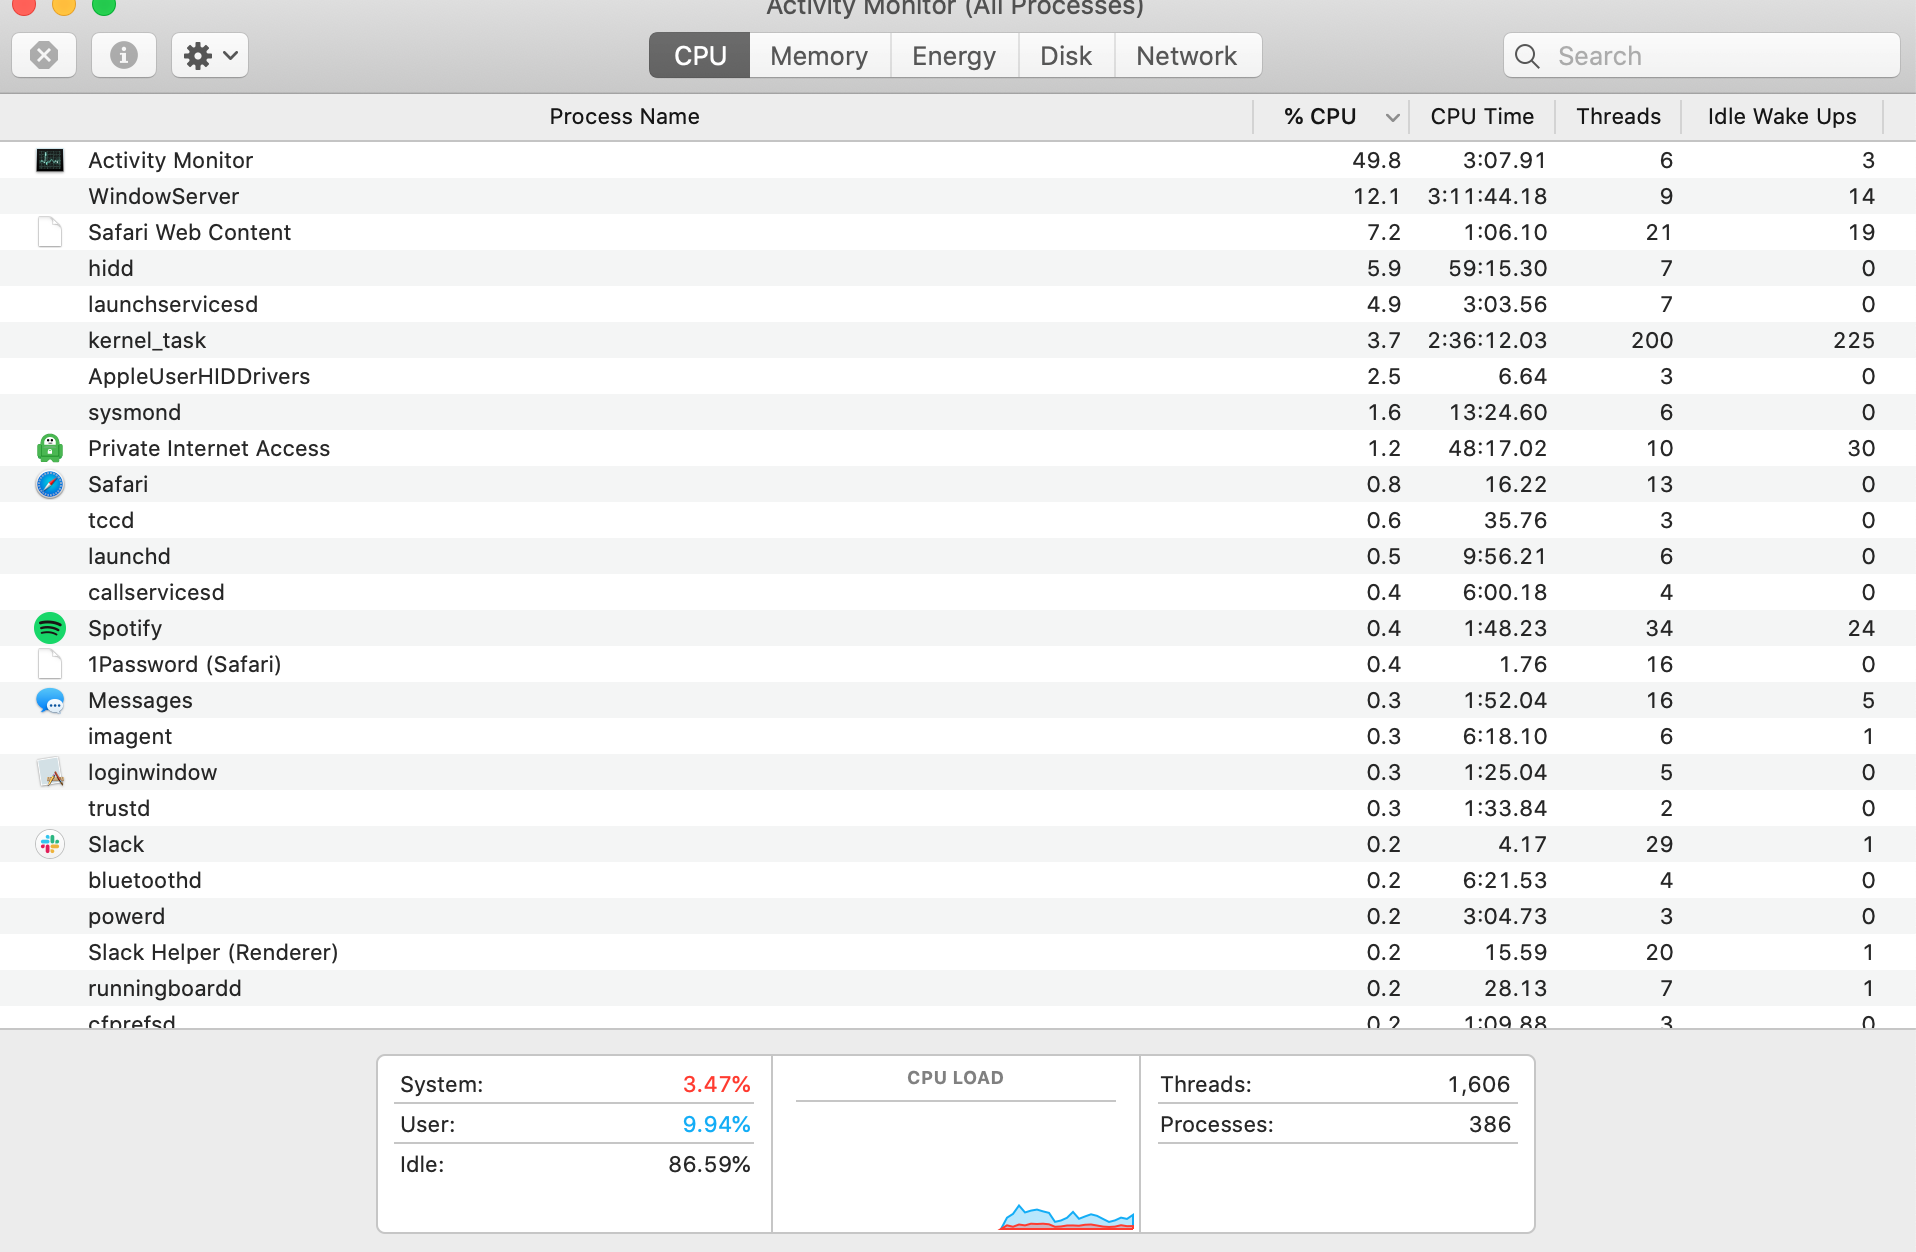Click the 49.8 CPU percentage value
The width and height of the screenshot is (1916, 1252).
[x=1376, y=160]
